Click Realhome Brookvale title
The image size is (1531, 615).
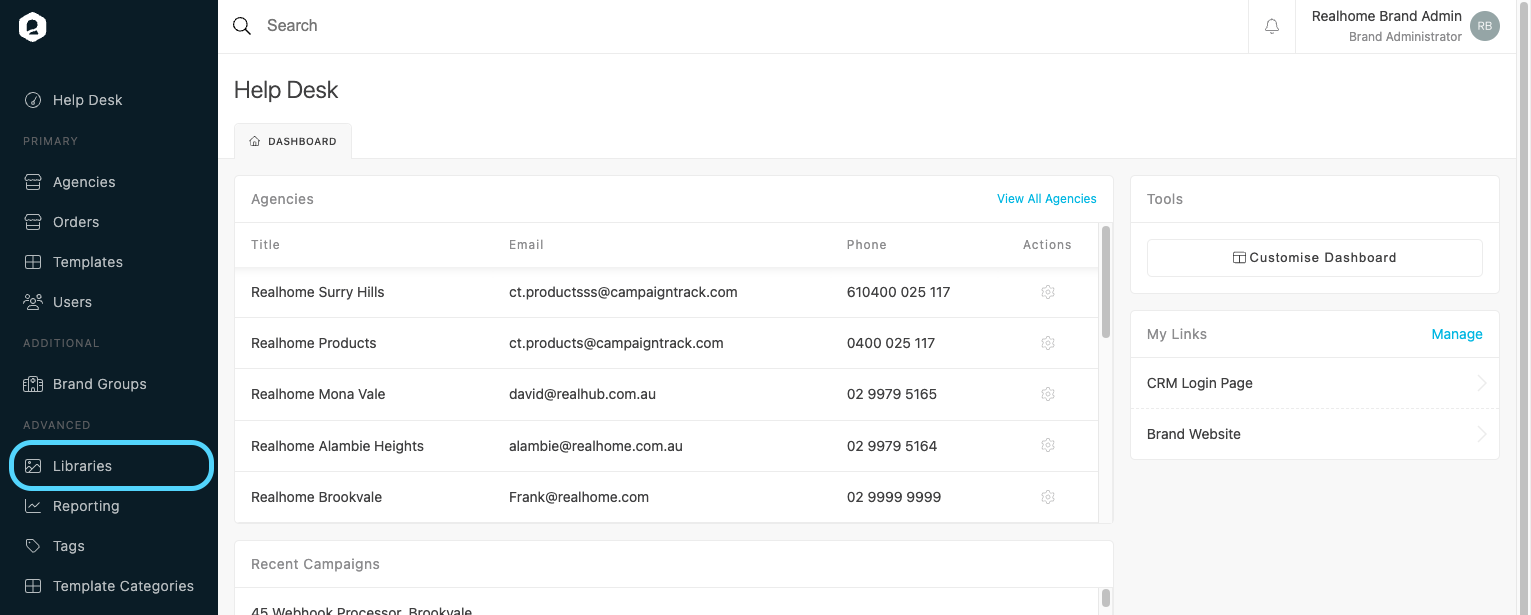pyautogui.click(x=317, y=497)
